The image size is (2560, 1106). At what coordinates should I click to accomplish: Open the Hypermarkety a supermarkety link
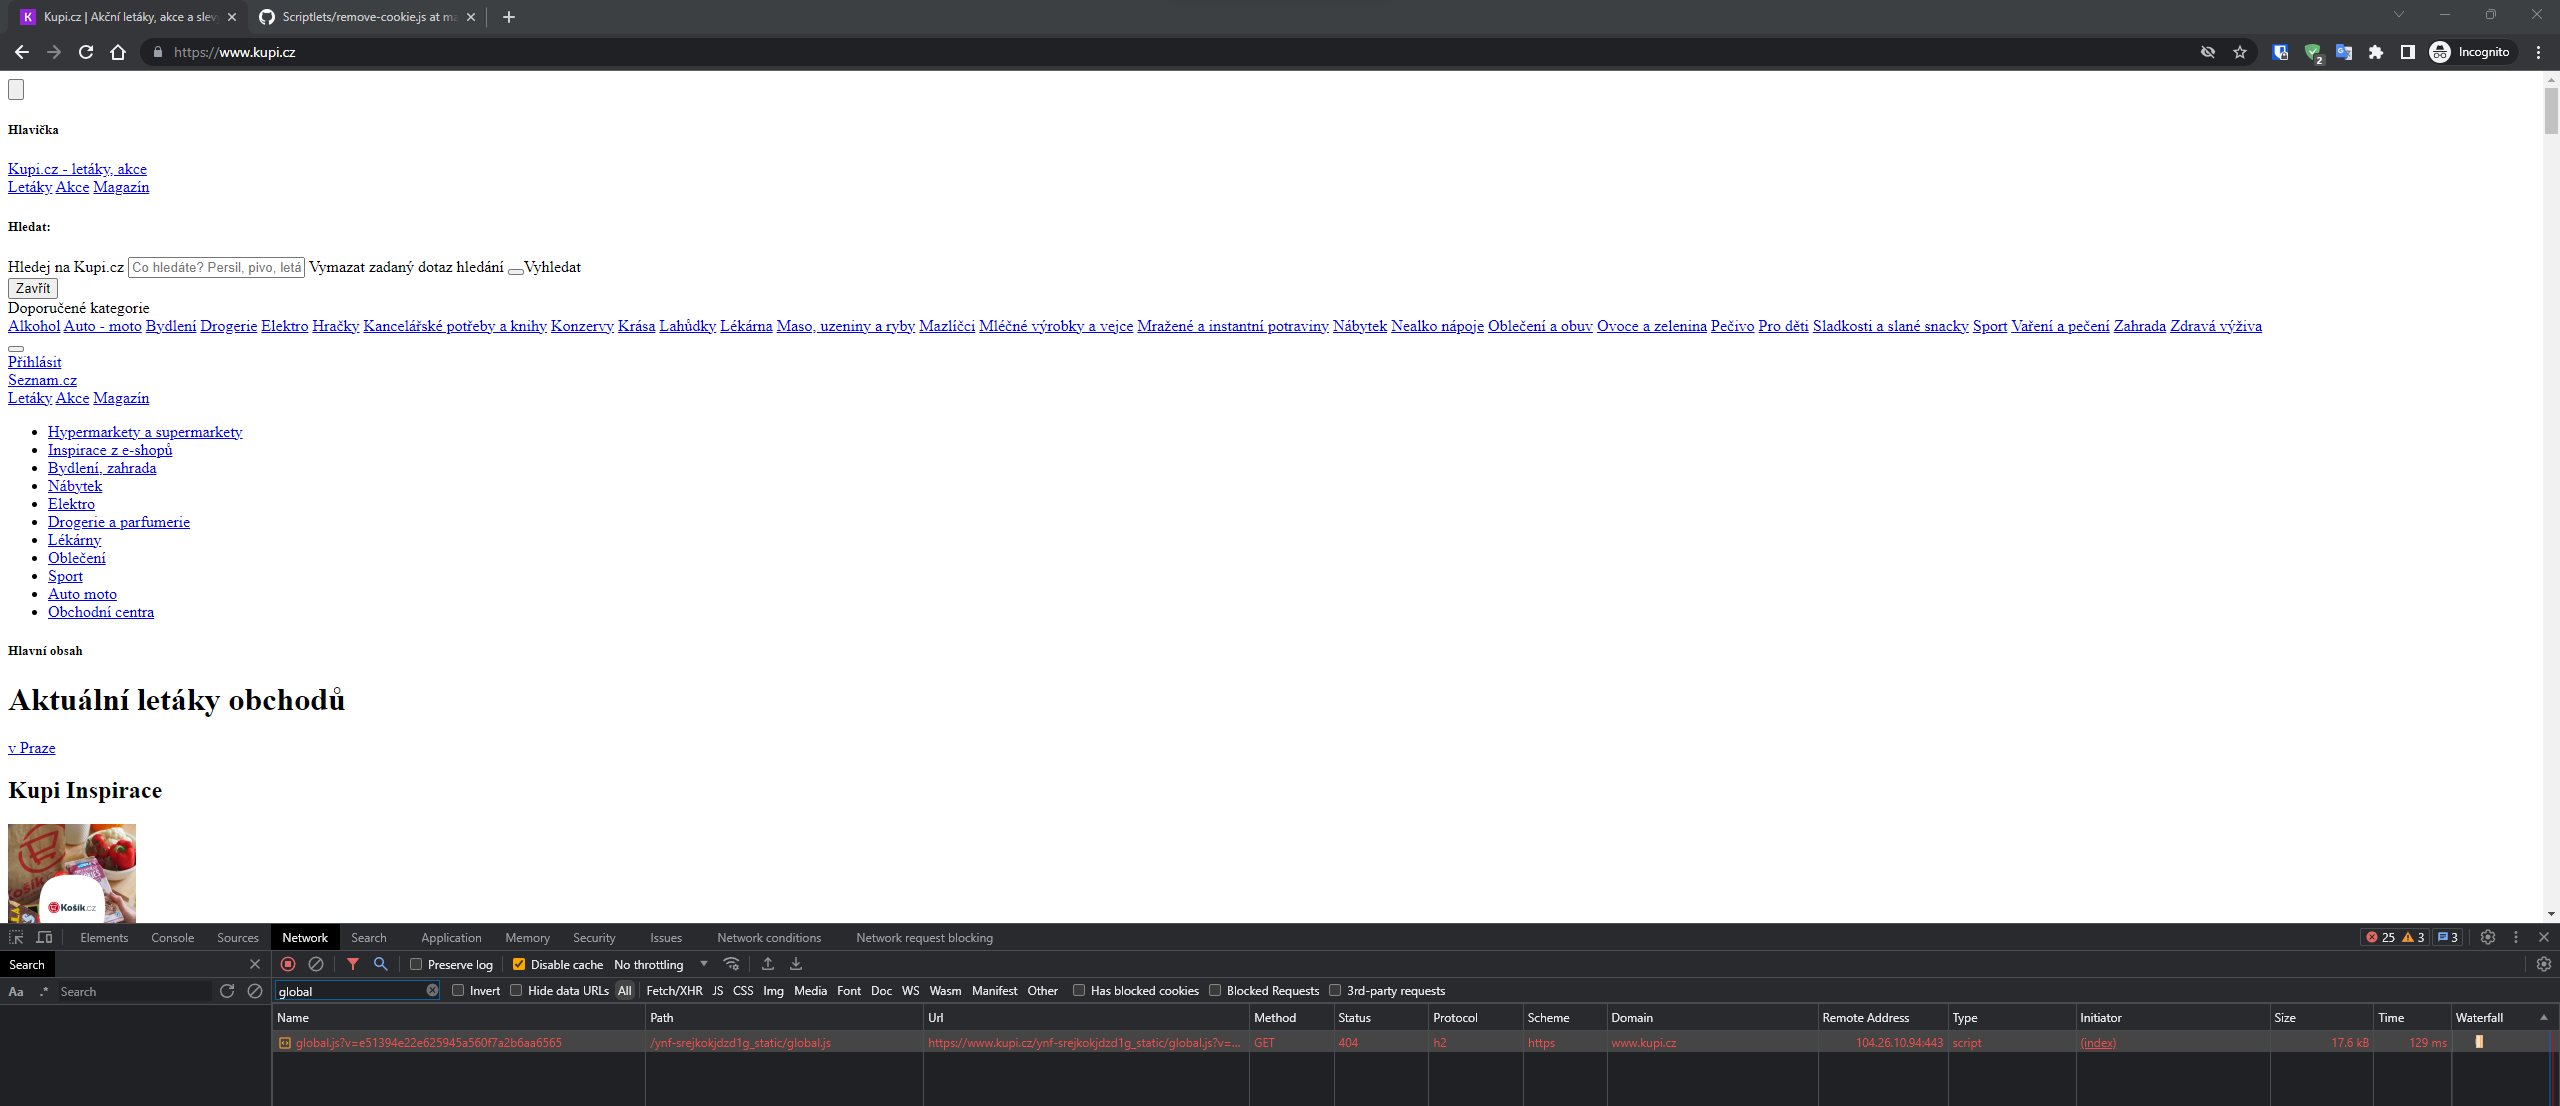click(x=144, y=431)
